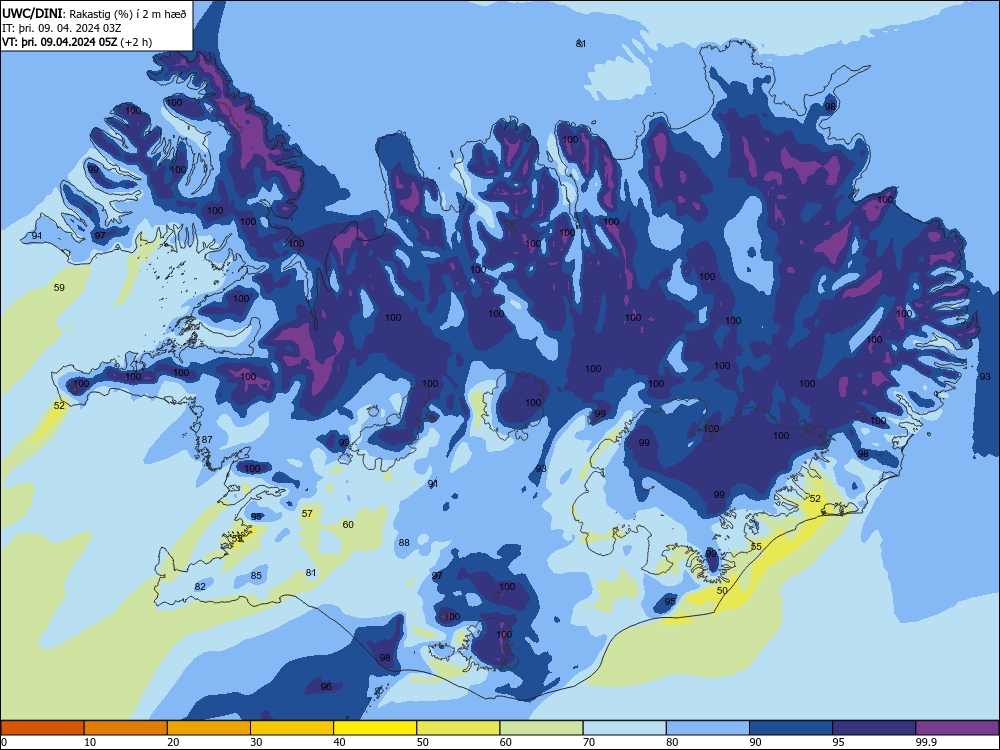The image size is (1000, 750).
Task: Select the map value '82'
Action: [200, 587]
